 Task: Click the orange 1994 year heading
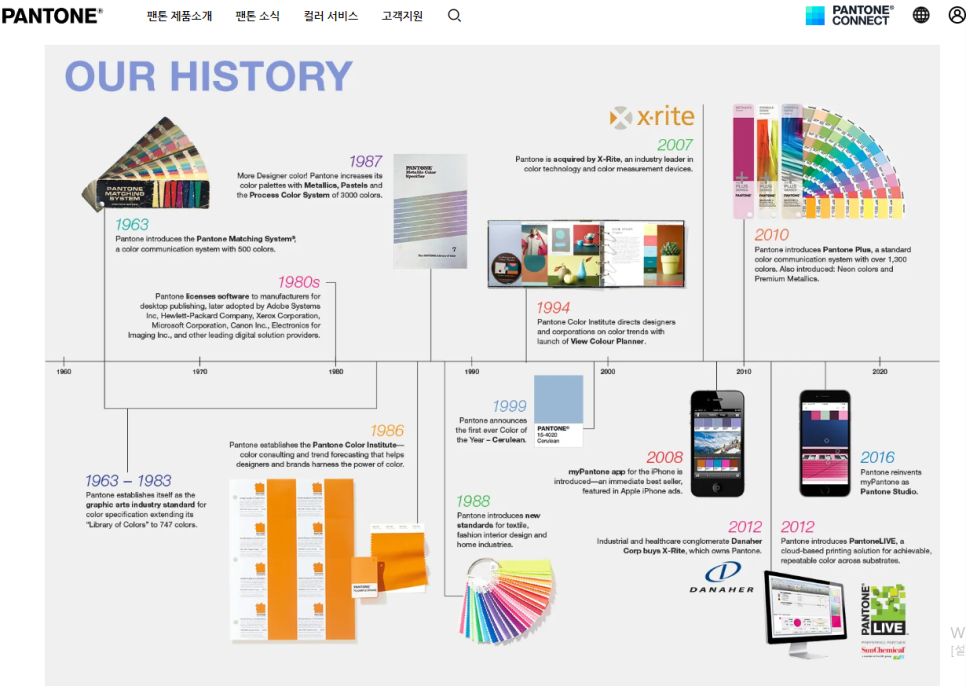[x=553, y=307]
